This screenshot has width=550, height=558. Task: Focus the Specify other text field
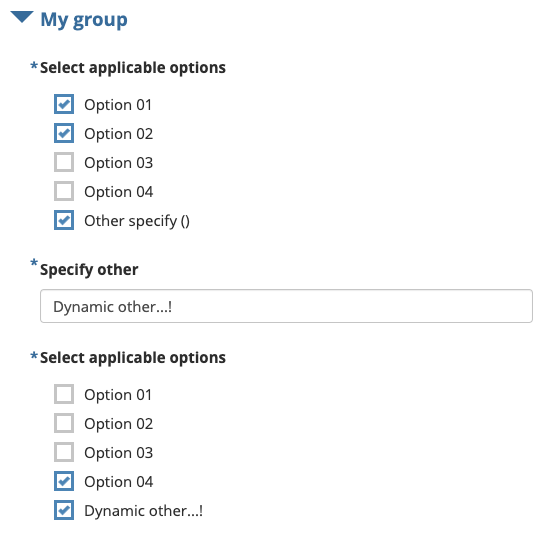pyautogui.click(x=286, y=306)
